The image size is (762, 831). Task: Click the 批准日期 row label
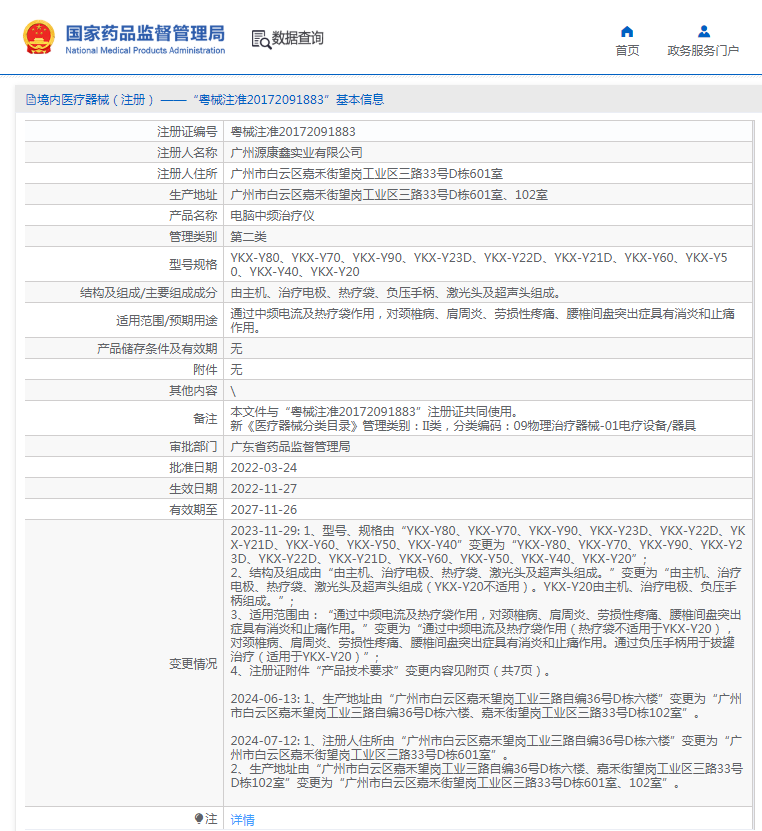[x=193, y=468]
